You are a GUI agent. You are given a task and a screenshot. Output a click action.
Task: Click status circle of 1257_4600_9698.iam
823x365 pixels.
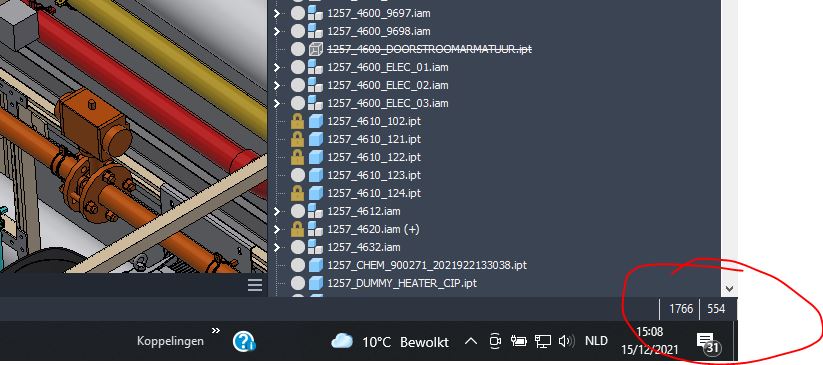click(x=298, y=31)
